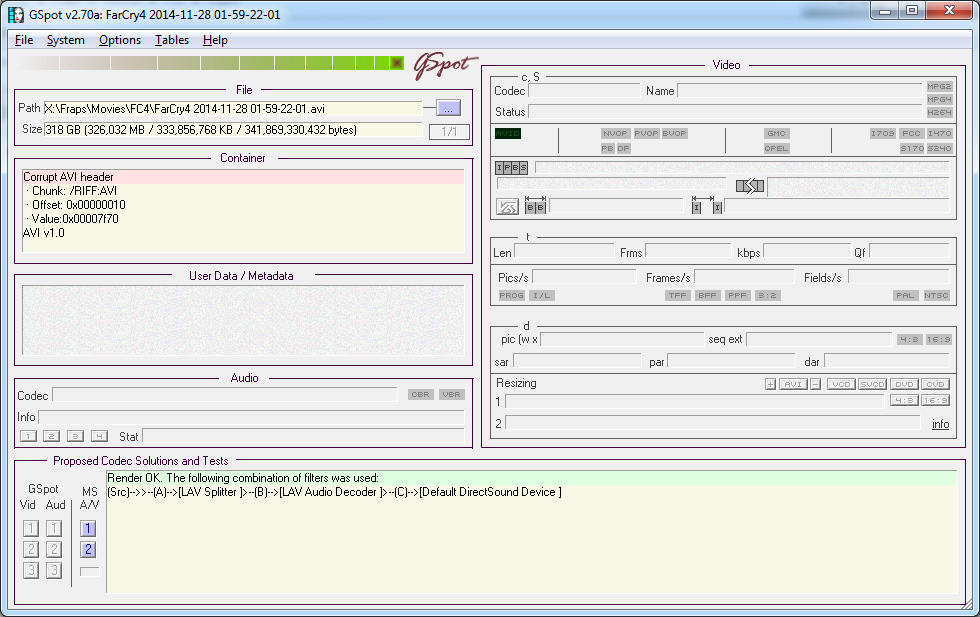980x617 pixels.
Task: Click the AVID indicator badge
Action: 508,133
